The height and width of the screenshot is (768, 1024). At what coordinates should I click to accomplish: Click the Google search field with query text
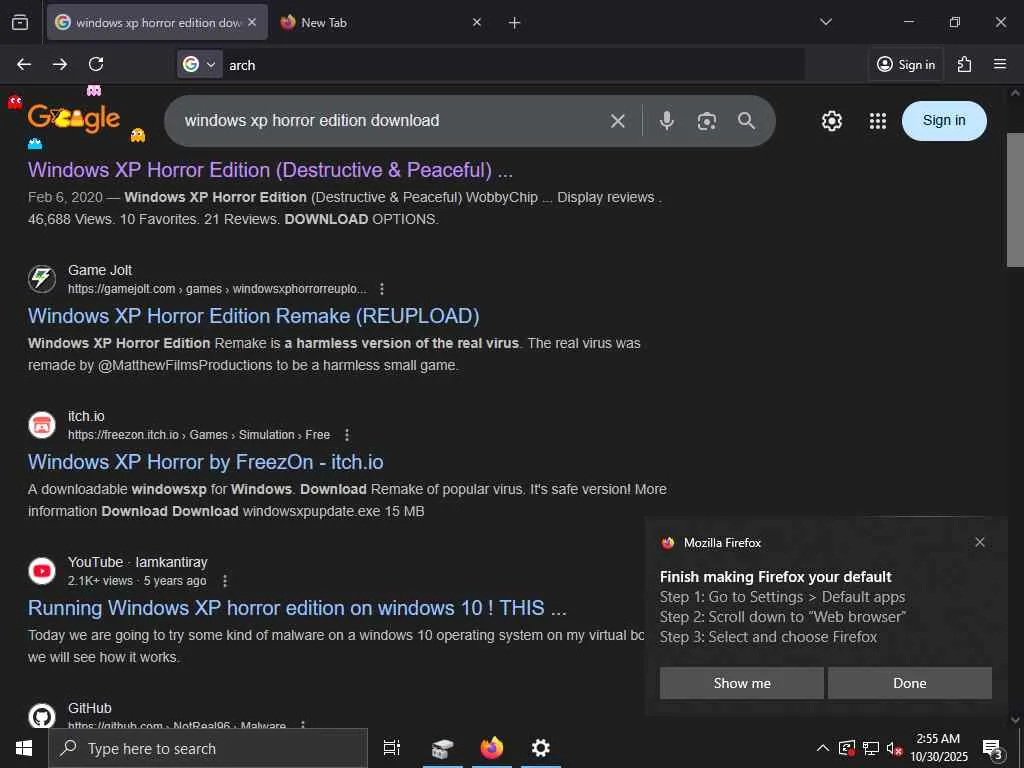click(392, 121)
